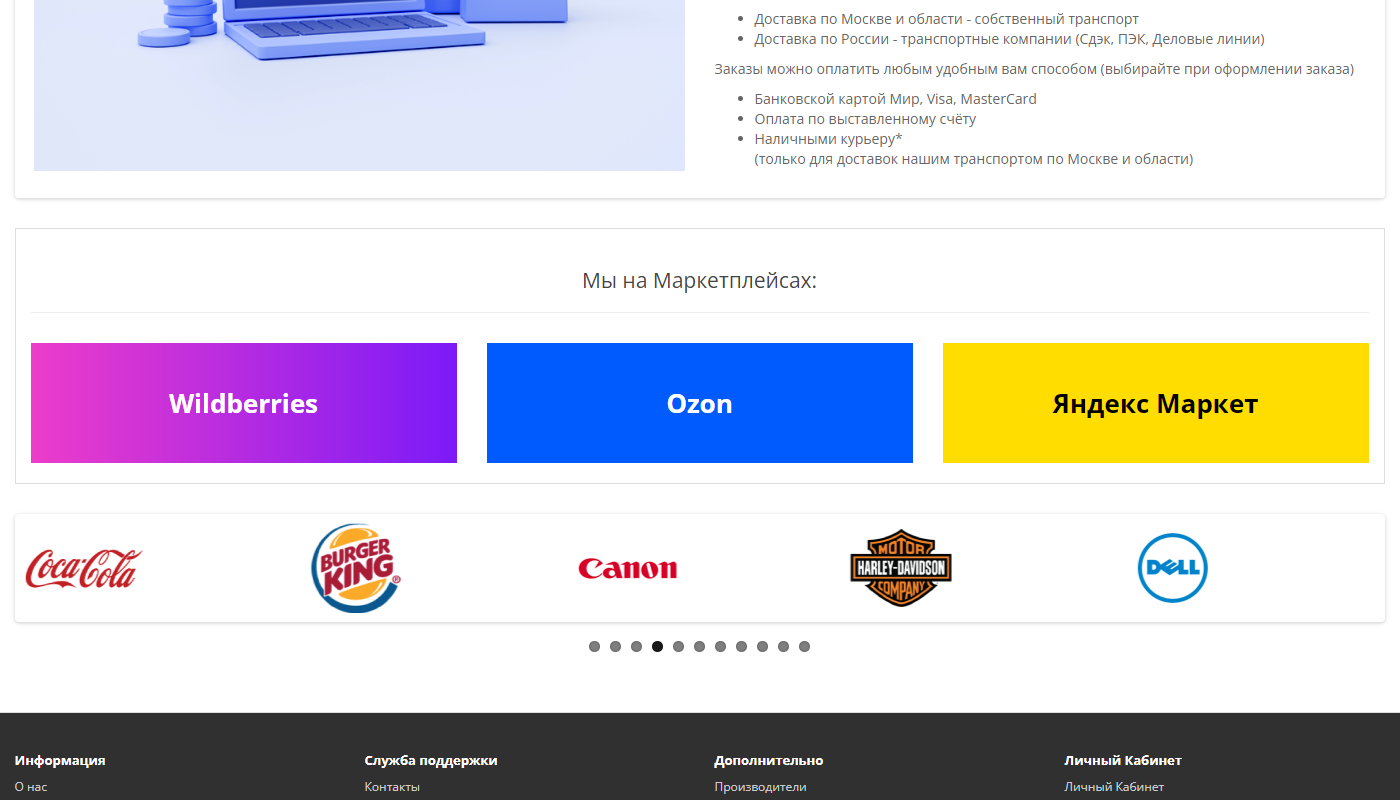Image resolution: width=1400 pixels, height=800 pixels.
Task: Open the Burger King logo
Action: 356,568
